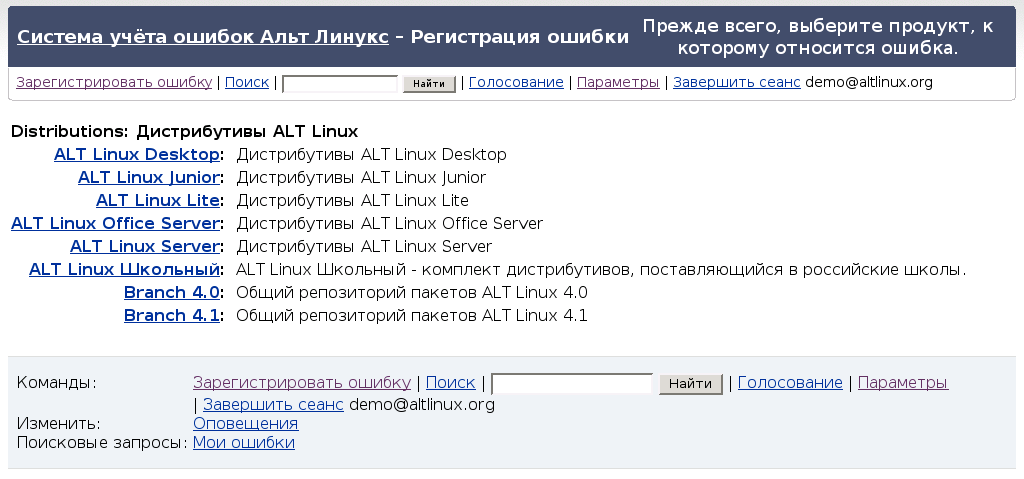Click the header title Система учёта ошибок Альт Линукс
The image size is (1024, 479).
203,37
